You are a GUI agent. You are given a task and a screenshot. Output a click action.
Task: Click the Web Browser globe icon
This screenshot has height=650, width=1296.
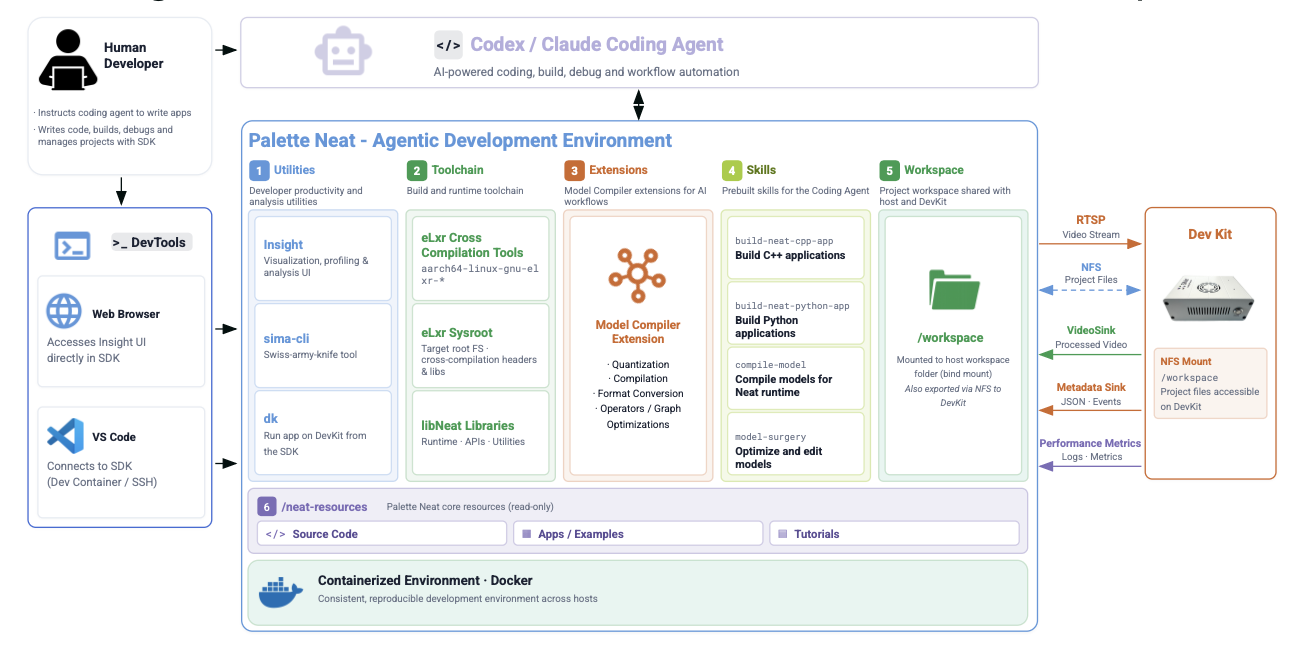pos(64,311)
